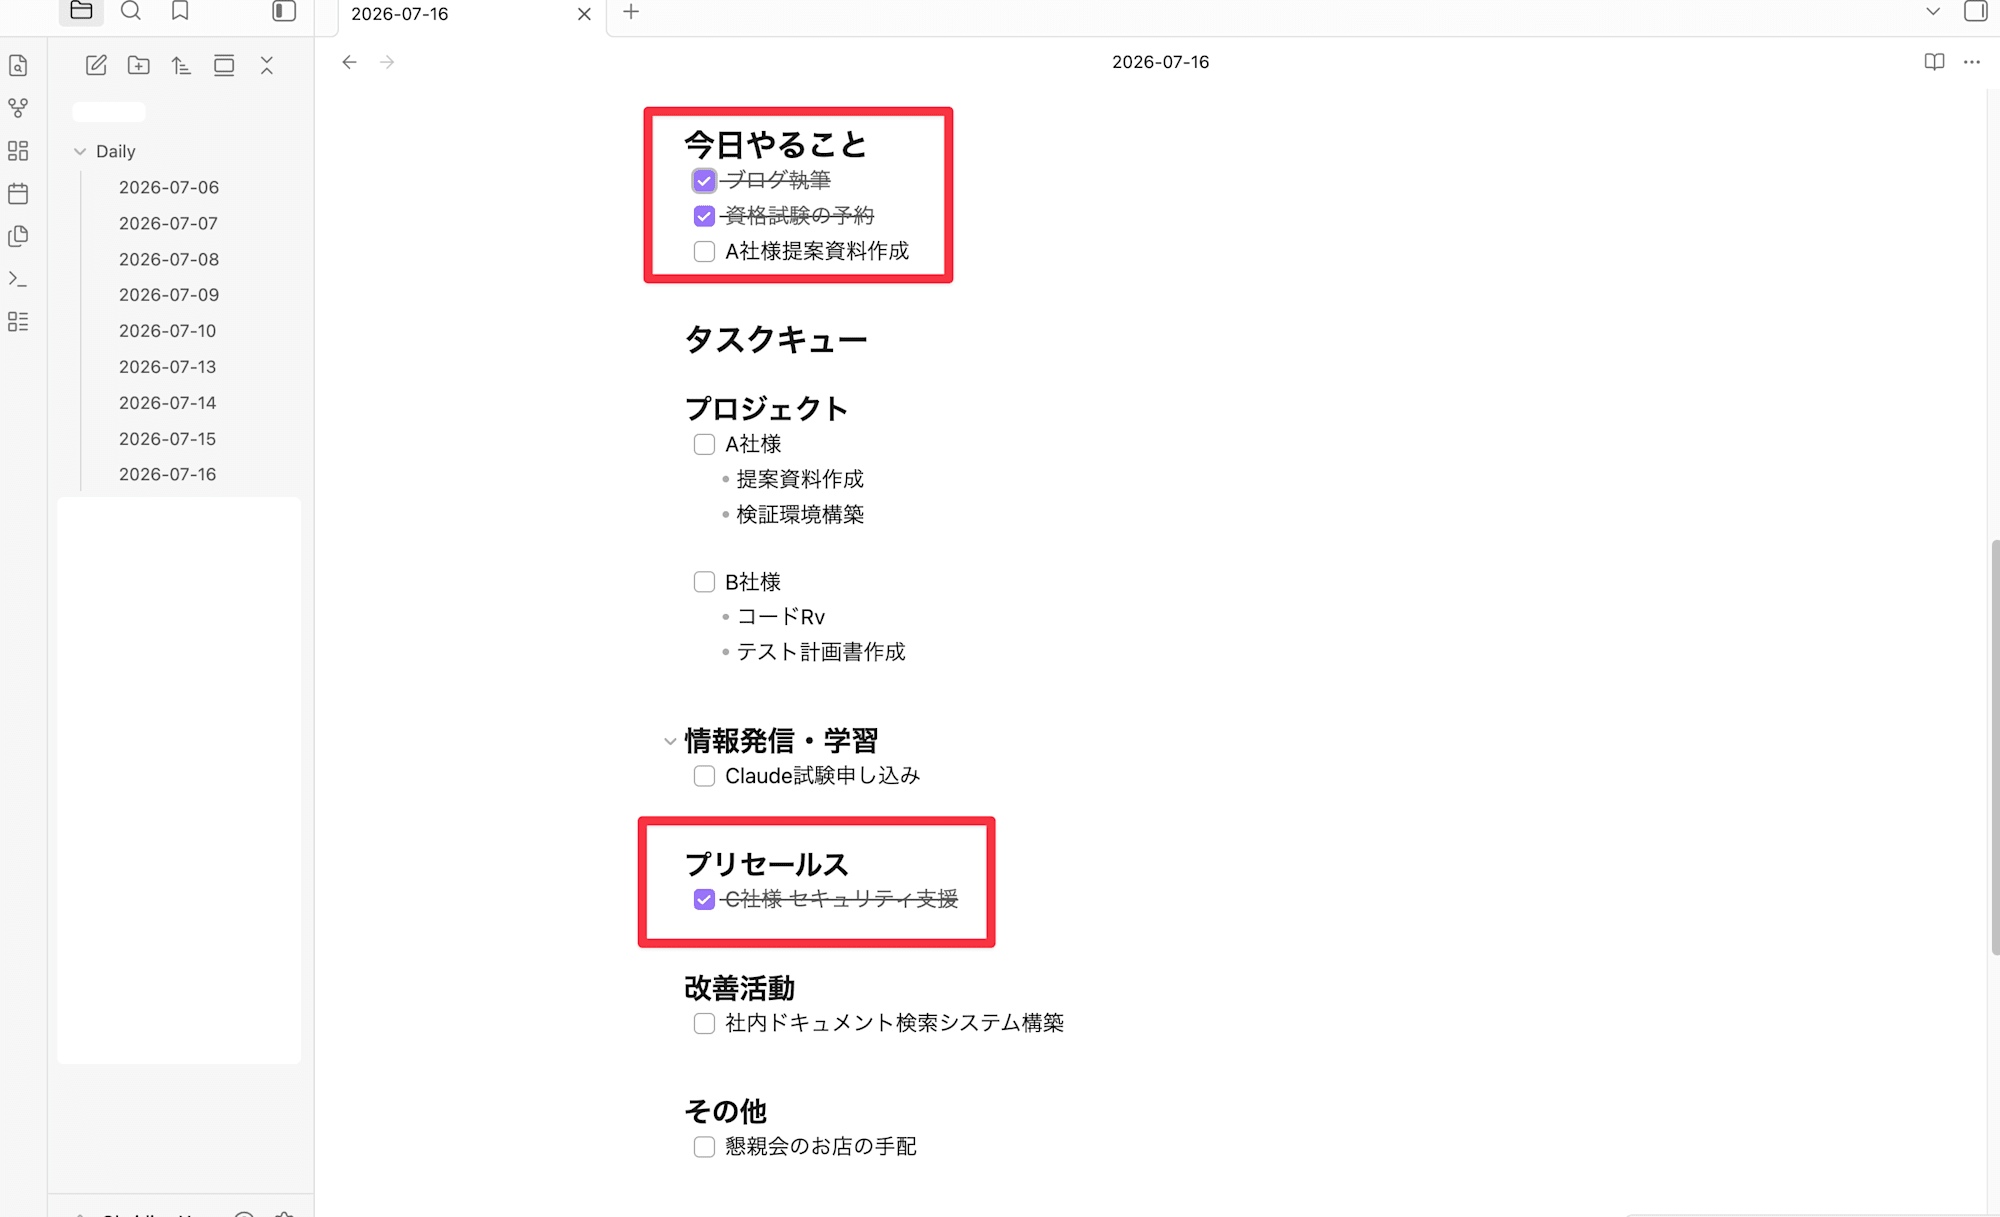Screen dimensions: 2000x1217
Task: Click the note title 2026-07-16 in header
Action: tap(1160, 62)
